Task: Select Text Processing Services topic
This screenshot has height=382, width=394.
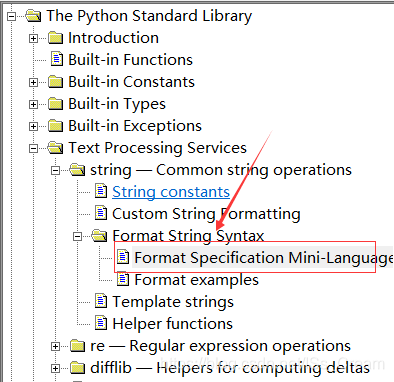Action: (x=157, y=148)
